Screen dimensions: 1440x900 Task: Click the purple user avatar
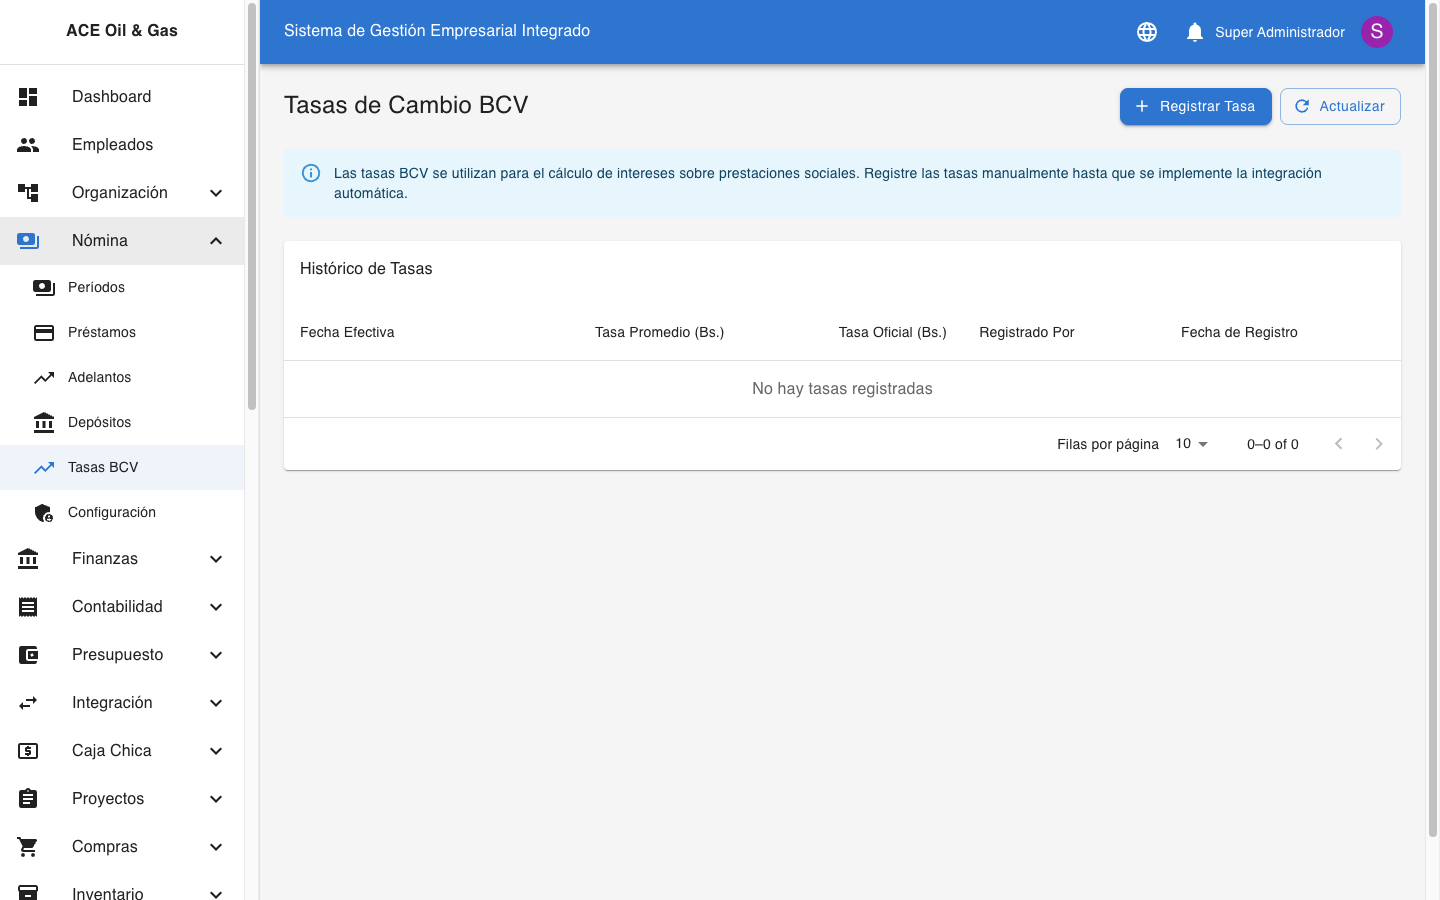[x=1376, y=32]
